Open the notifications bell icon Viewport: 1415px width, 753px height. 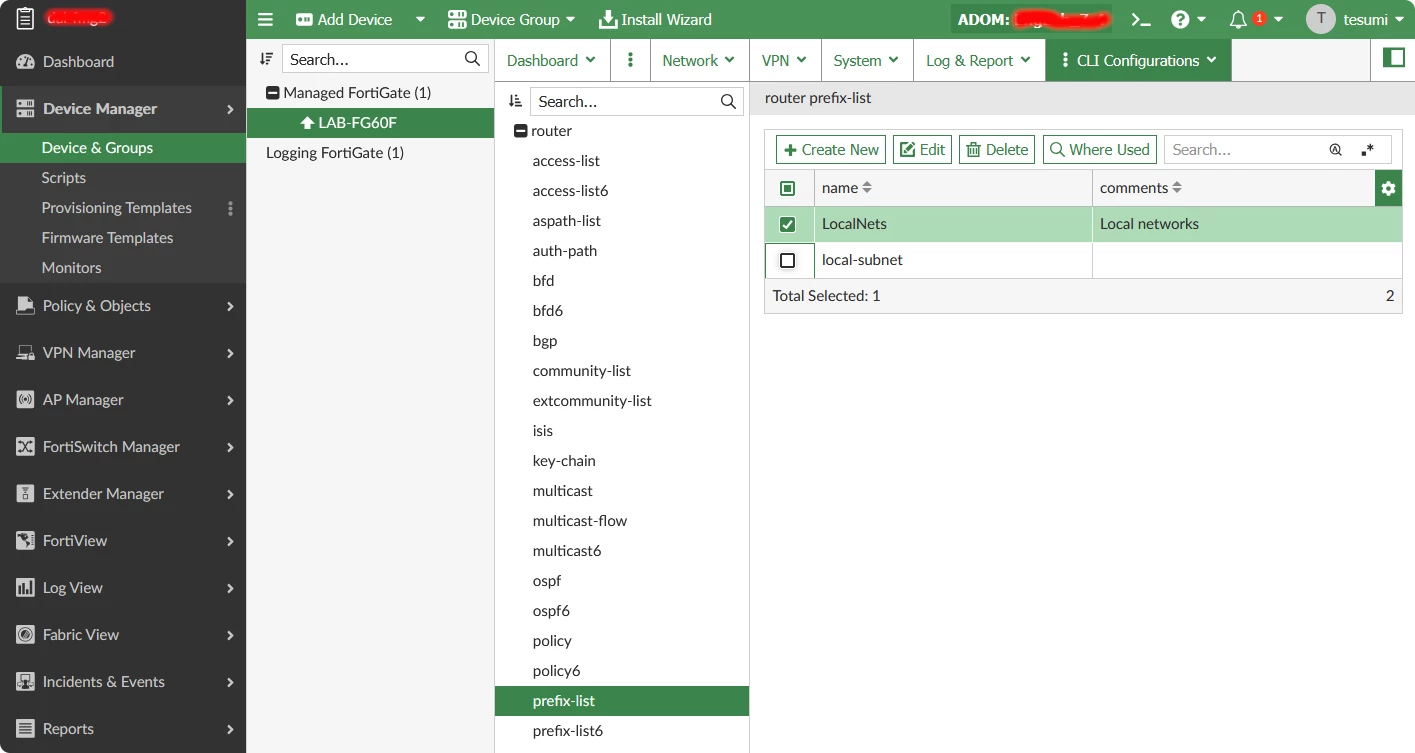point(1238,20)
